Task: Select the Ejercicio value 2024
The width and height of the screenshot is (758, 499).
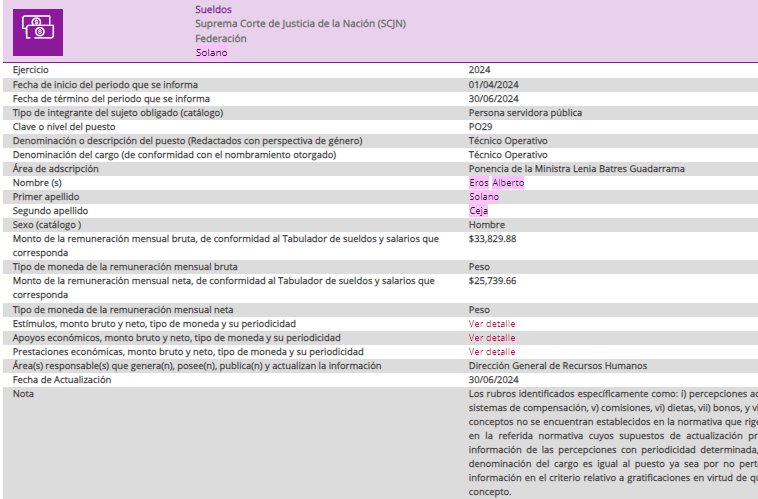Action: pyautogui.click(x=479, y=70)
